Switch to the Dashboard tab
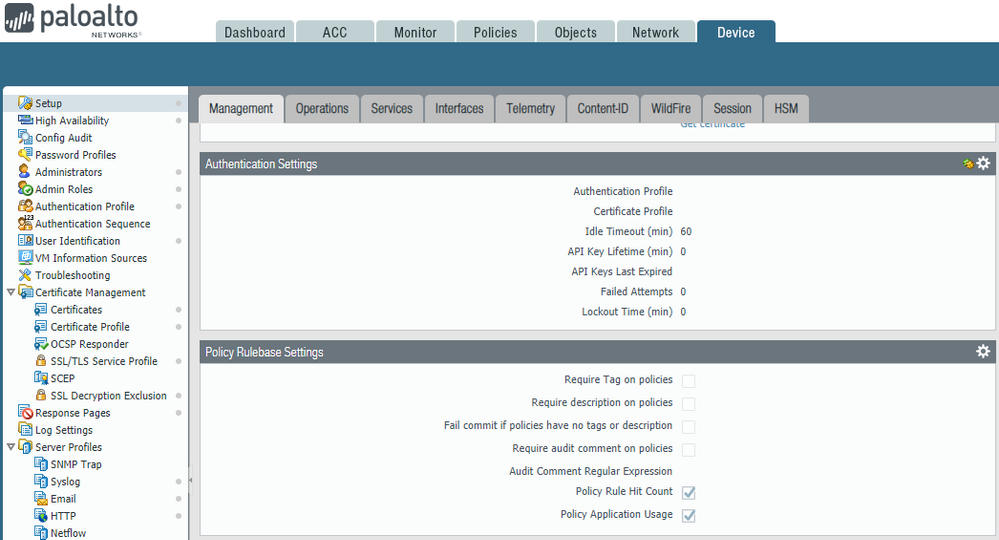Screen dimensions: 999x540 (x=255, y=32)
